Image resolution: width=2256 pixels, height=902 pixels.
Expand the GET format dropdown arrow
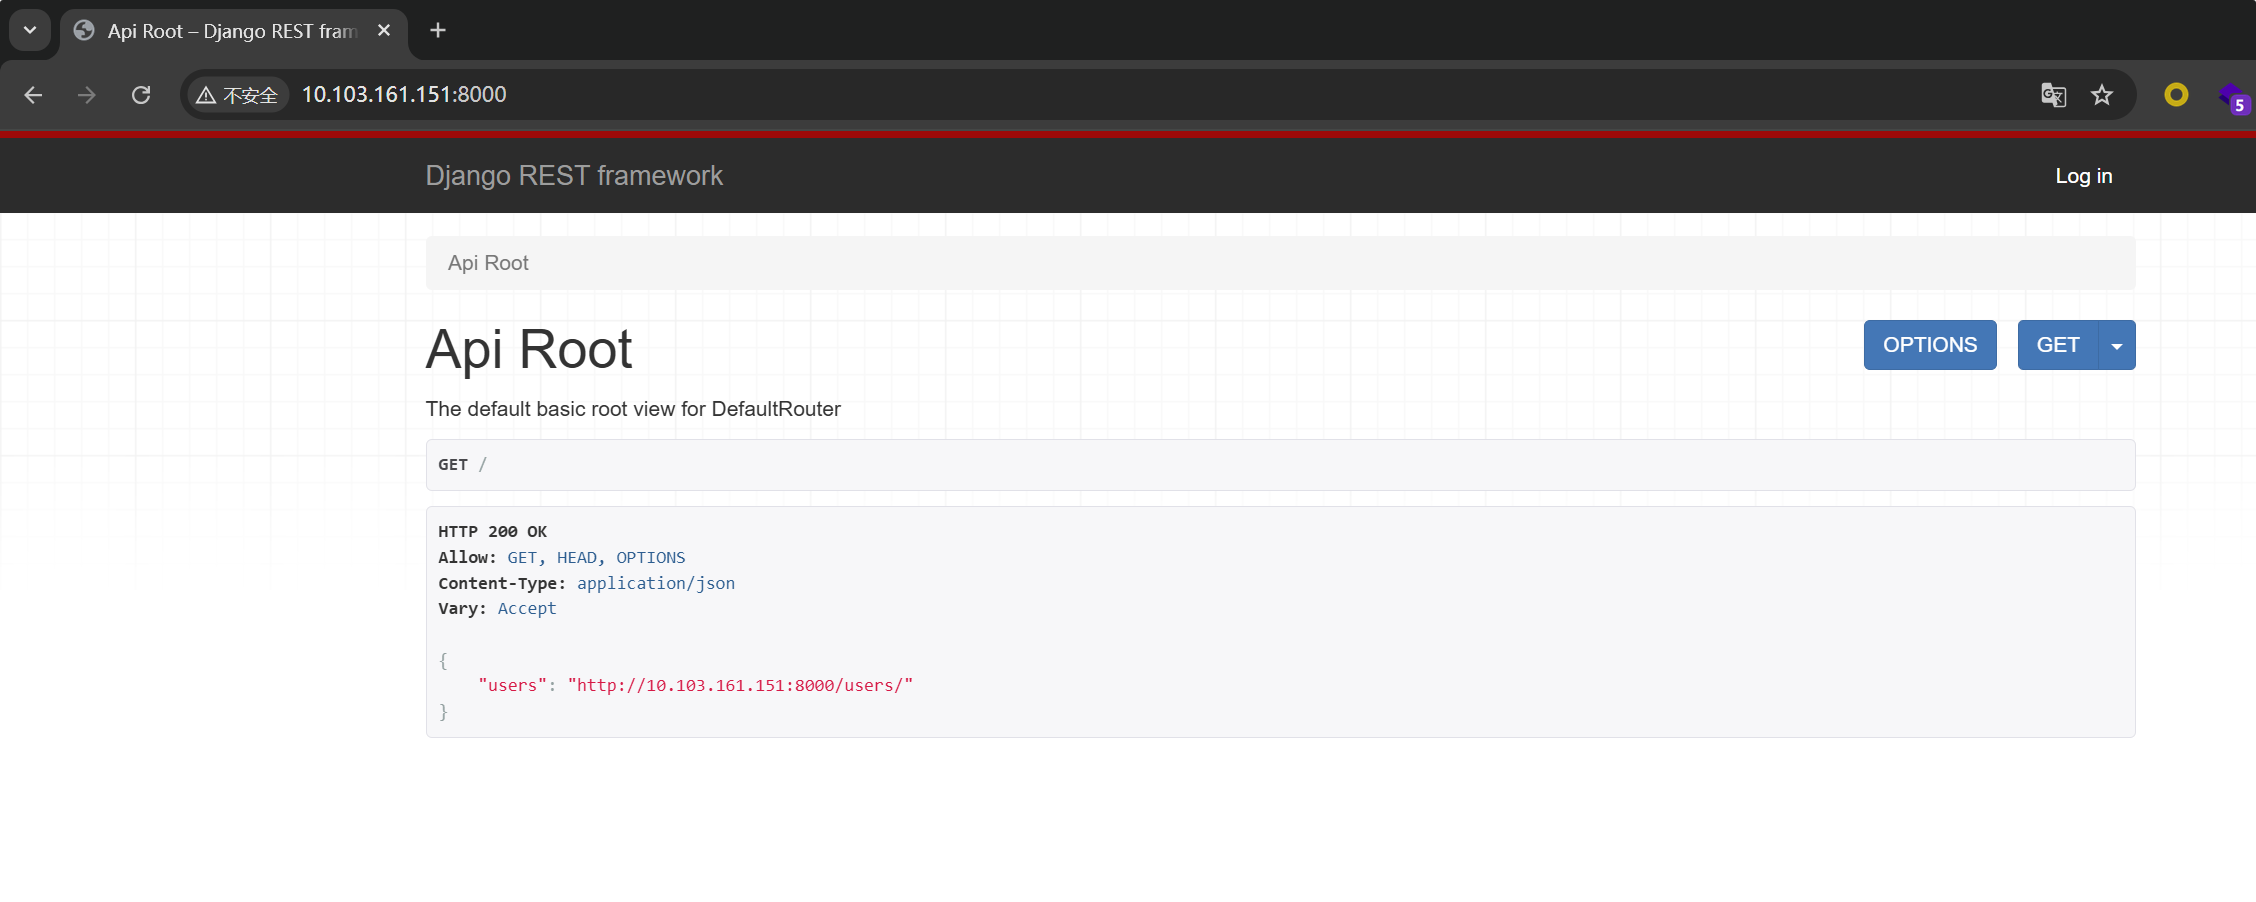pos(2117,345)
